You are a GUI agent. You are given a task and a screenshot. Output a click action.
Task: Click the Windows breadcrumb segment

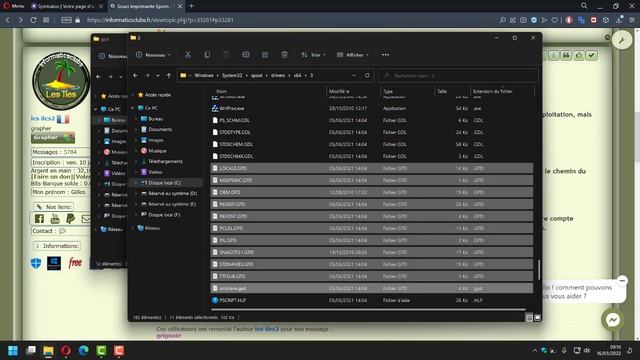coord(204,76)
